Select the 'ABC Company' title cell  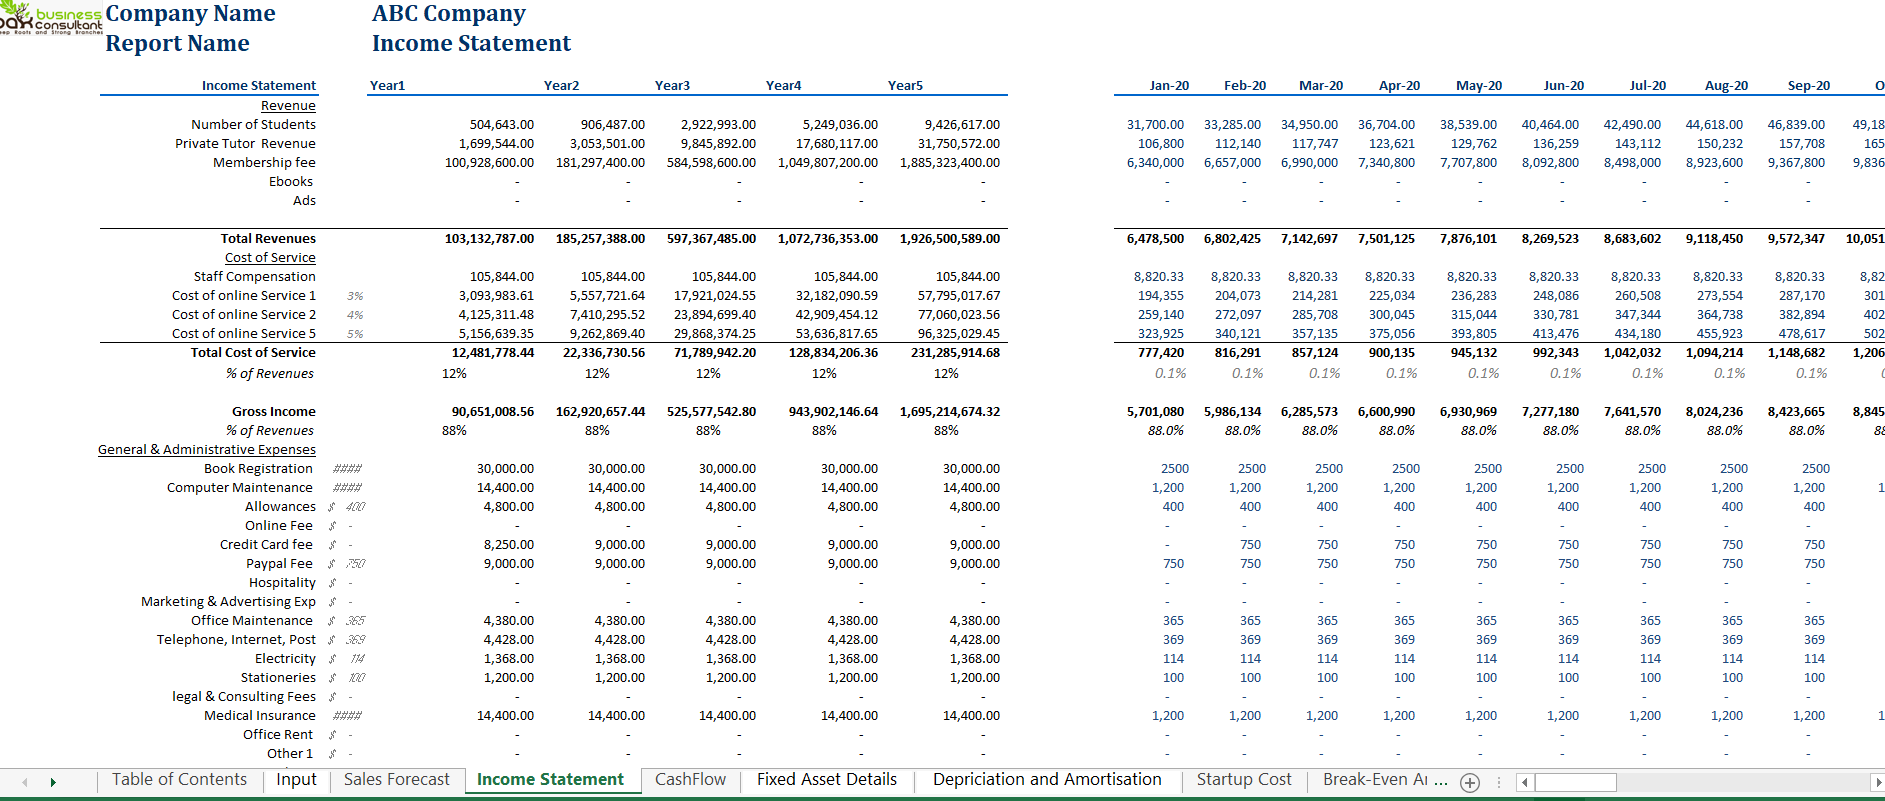click(x=449, y=14)
